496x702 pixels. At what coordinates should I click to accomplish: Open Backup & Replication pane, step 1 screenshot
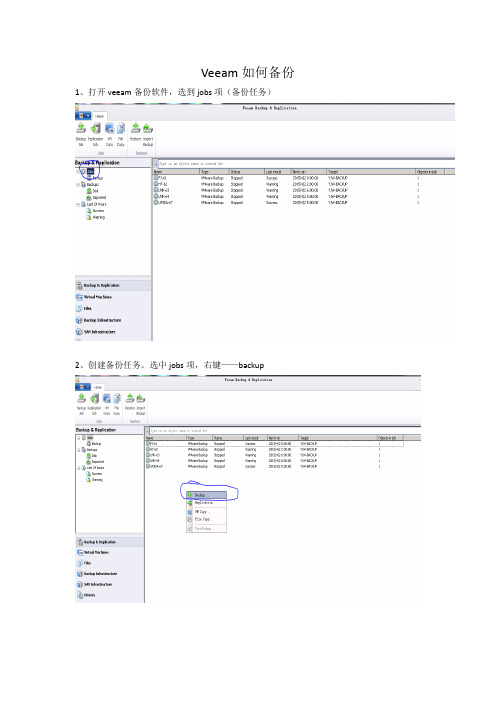tap(113, 285)
